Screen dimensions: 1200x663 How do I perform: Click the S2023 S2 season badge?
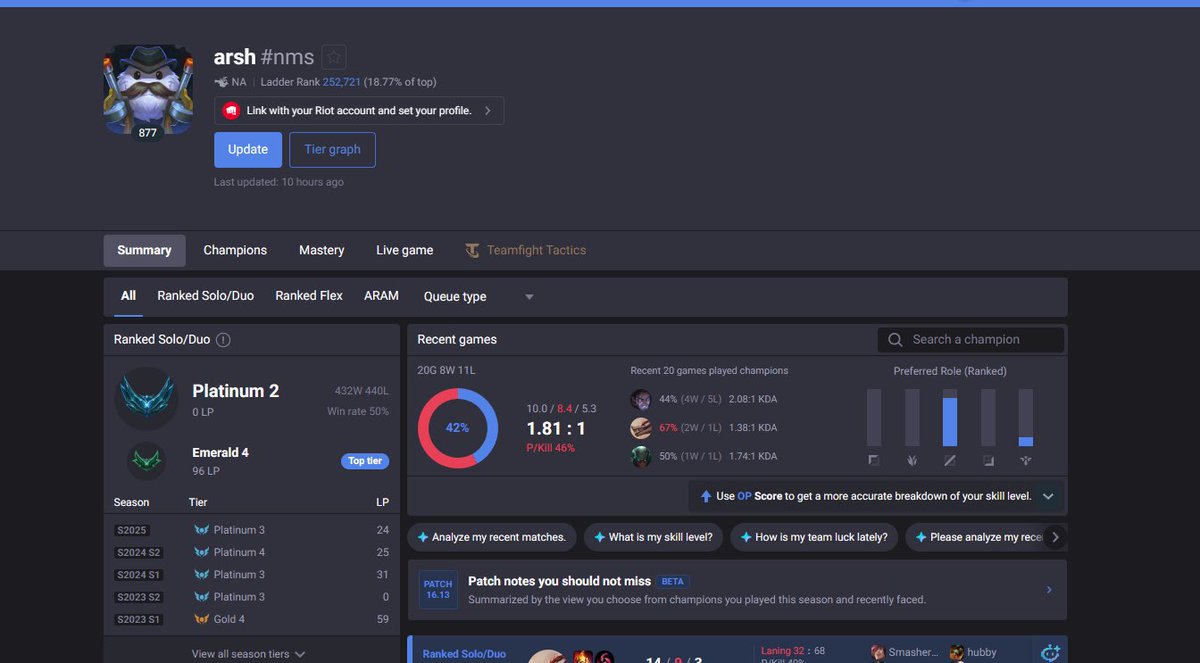[138, 597]
